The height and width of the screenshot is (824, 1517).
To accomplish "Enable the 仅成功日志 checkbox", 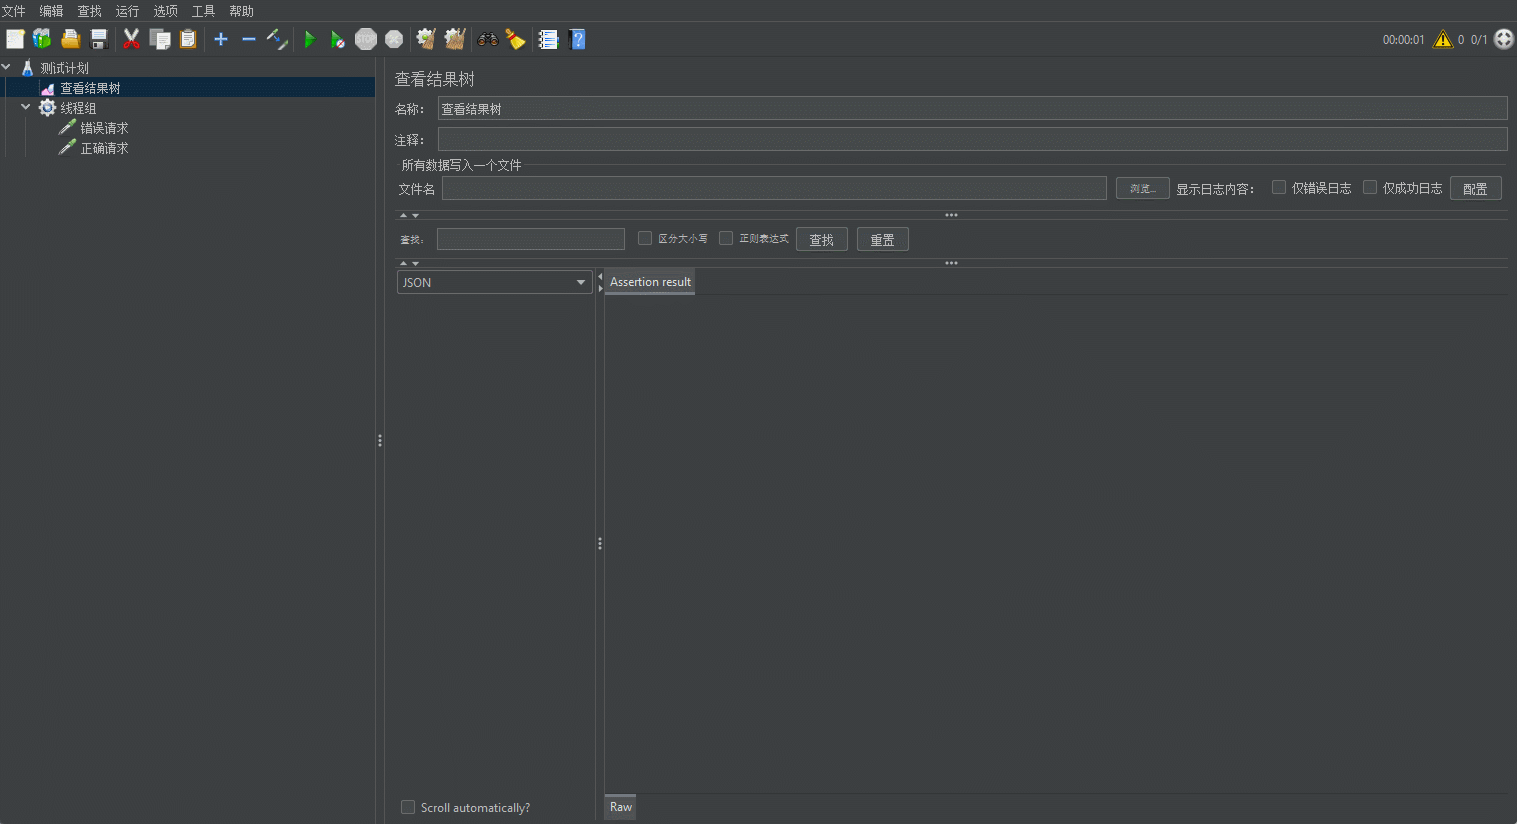I will point(1370,187).
